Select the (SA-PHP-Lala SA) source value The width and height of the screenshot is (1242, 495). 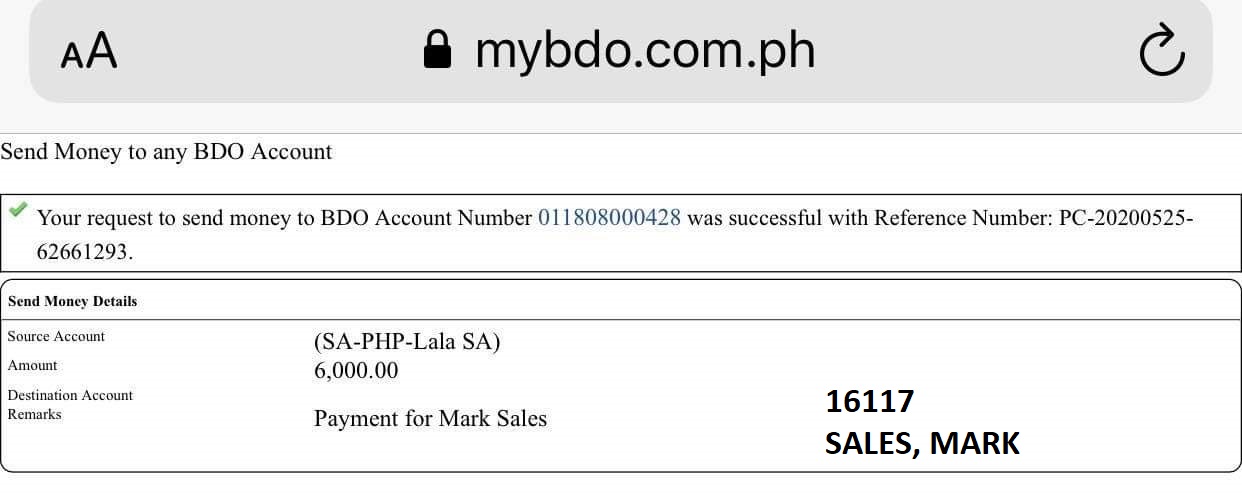tap(407, 342)
